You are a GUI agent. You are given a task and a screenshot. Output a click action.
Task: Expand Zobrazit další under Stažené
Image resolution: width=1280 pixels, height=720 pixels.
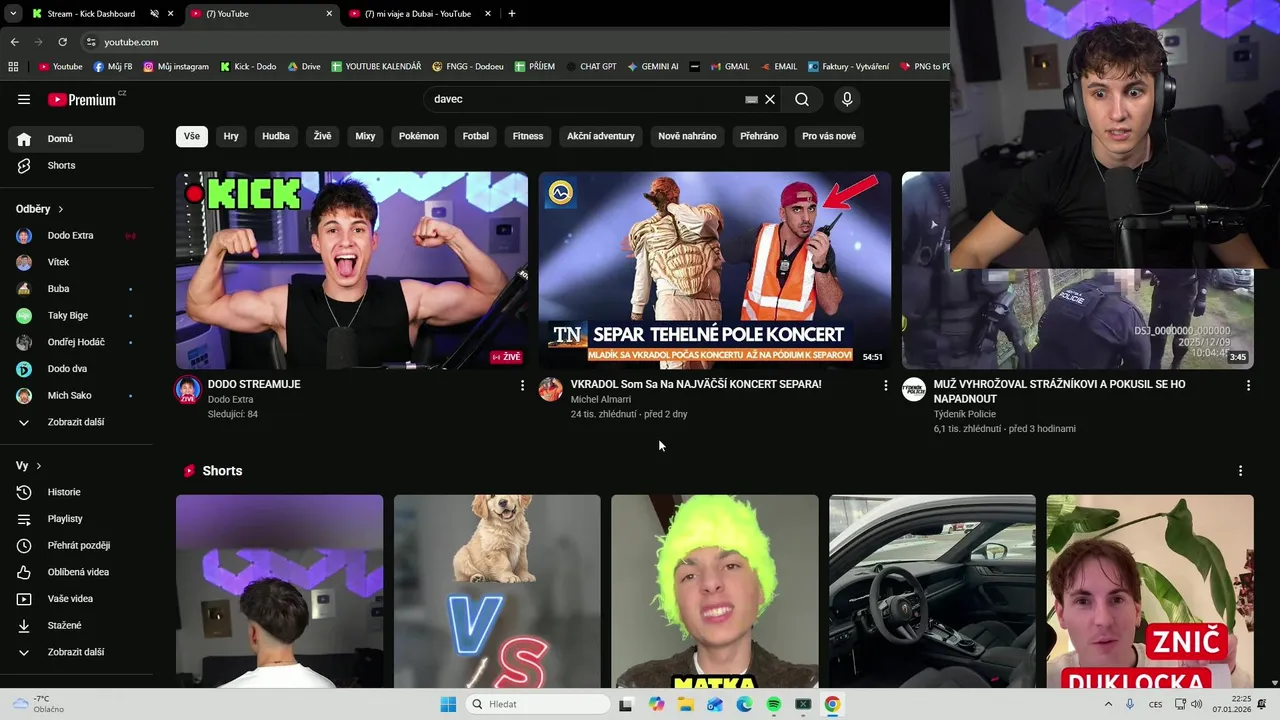pyautogui.click(x=76, y=652)
